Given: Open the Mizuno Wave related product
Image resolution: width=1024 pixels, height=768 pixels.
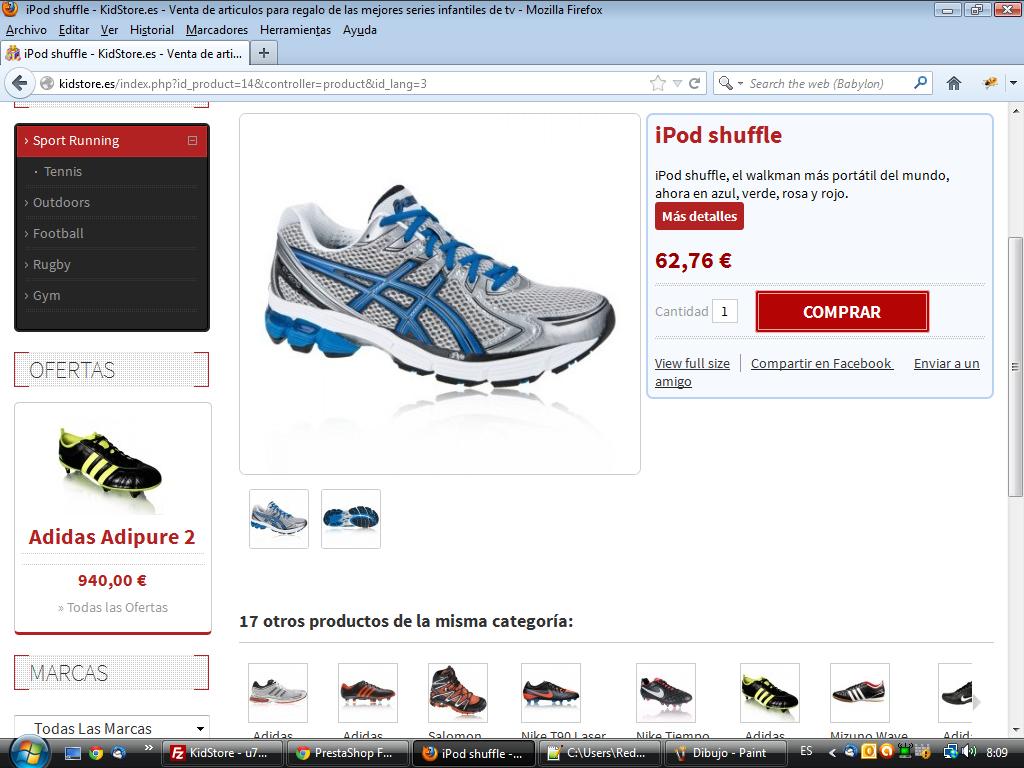Looking at the screenshot, I should tap(859, 693).
